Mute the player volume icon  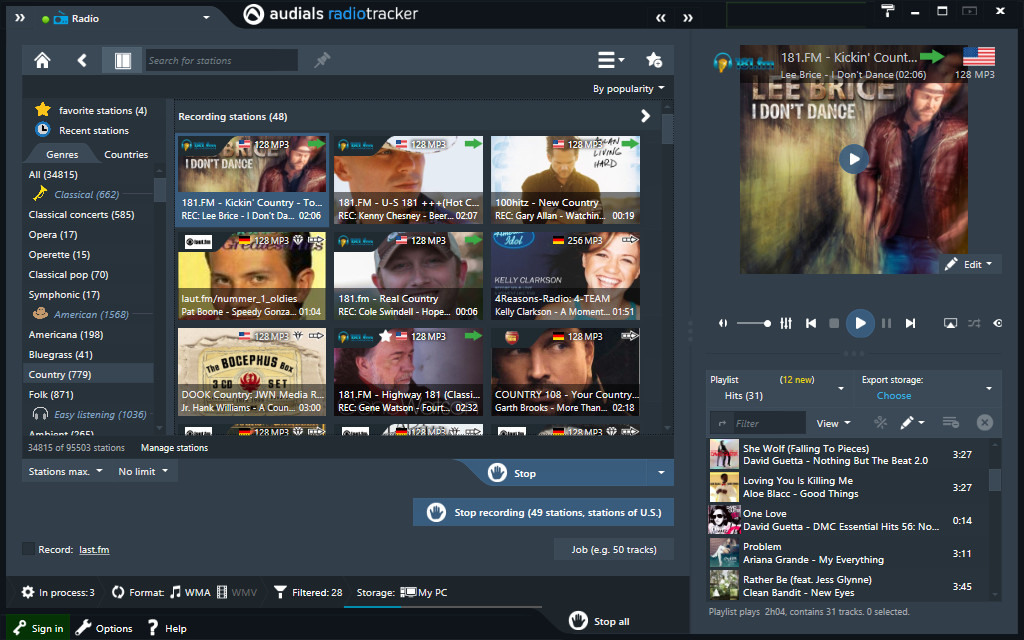(723, 323)
